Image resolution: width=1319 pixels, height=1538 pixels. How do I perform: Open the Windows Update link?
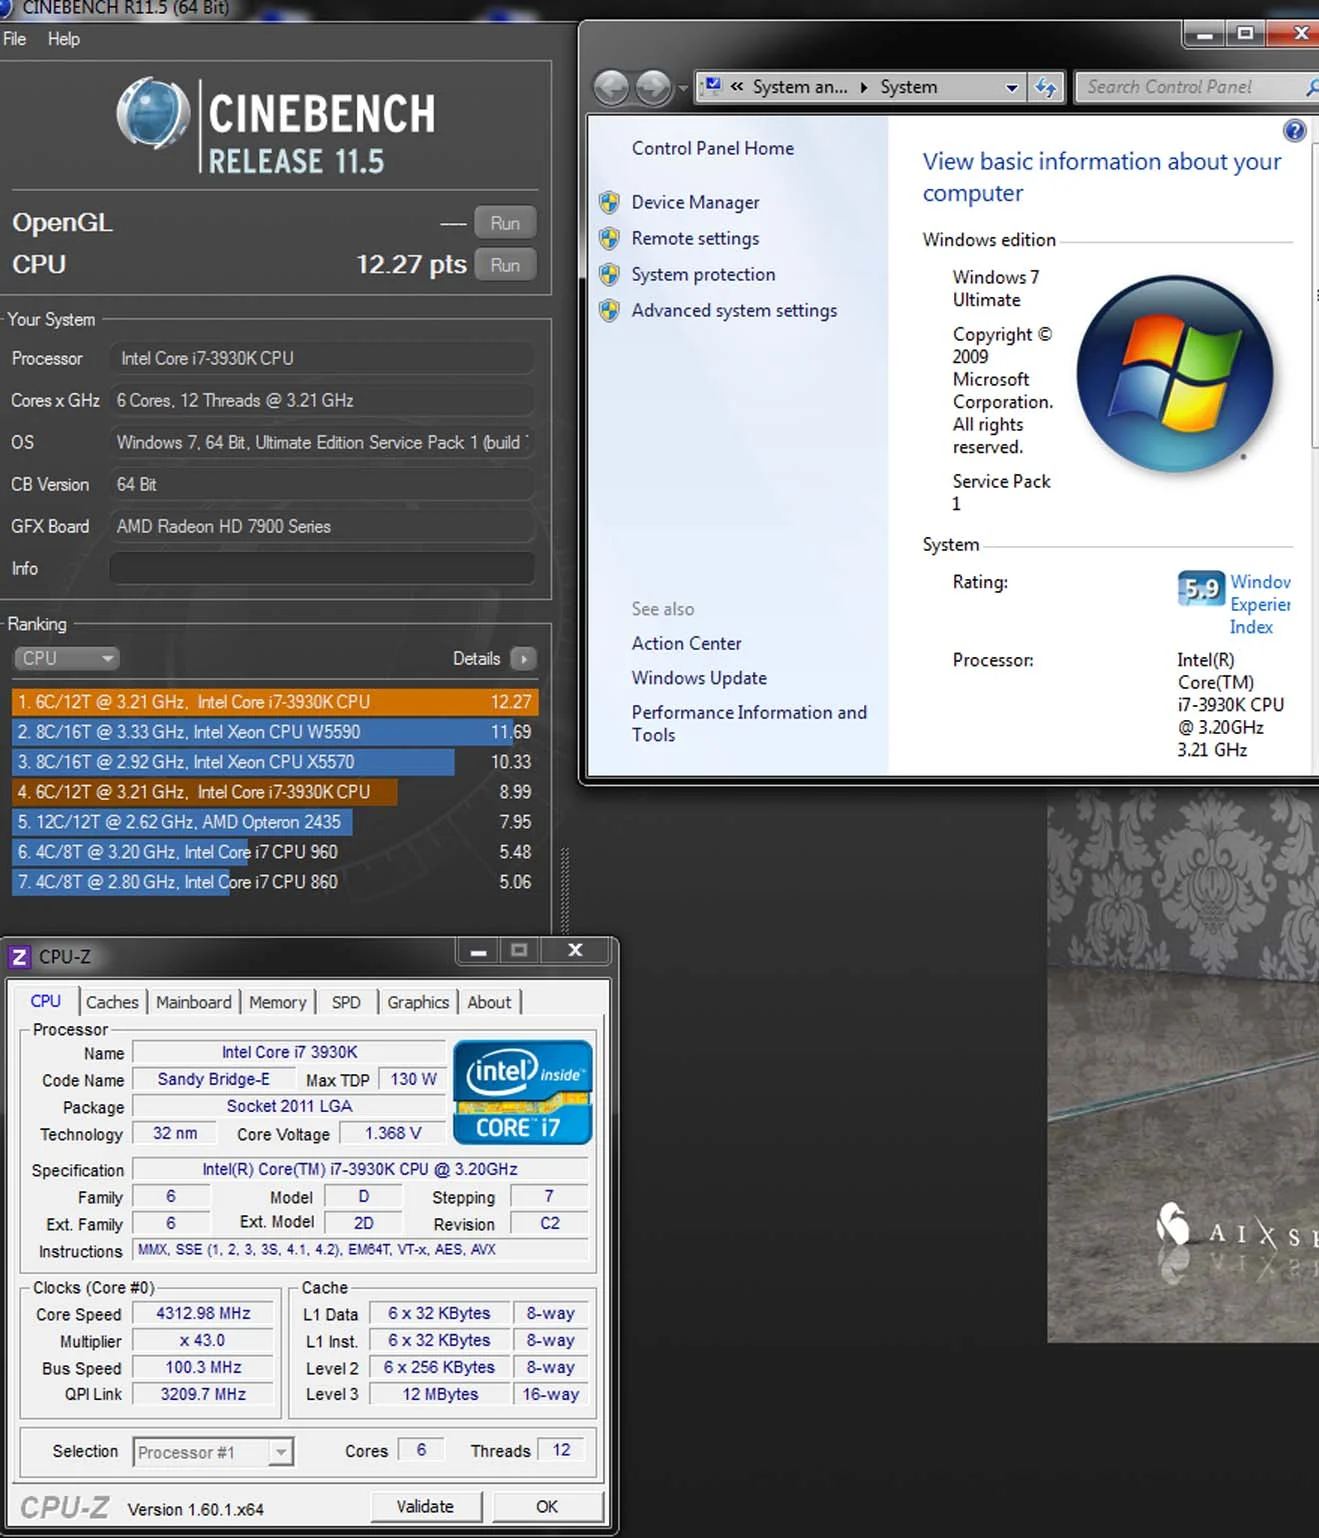699,678
